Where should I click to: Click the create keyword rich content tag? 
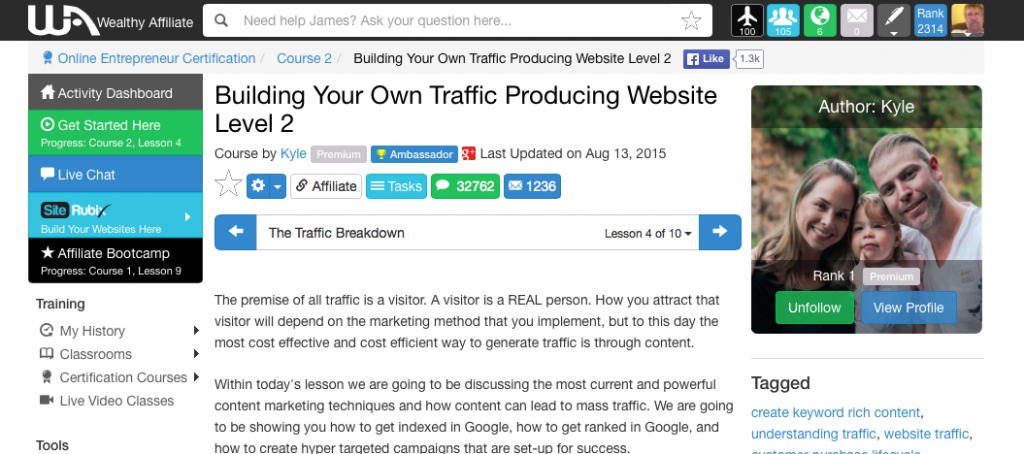pyautogui.click(x=835, y=412)
